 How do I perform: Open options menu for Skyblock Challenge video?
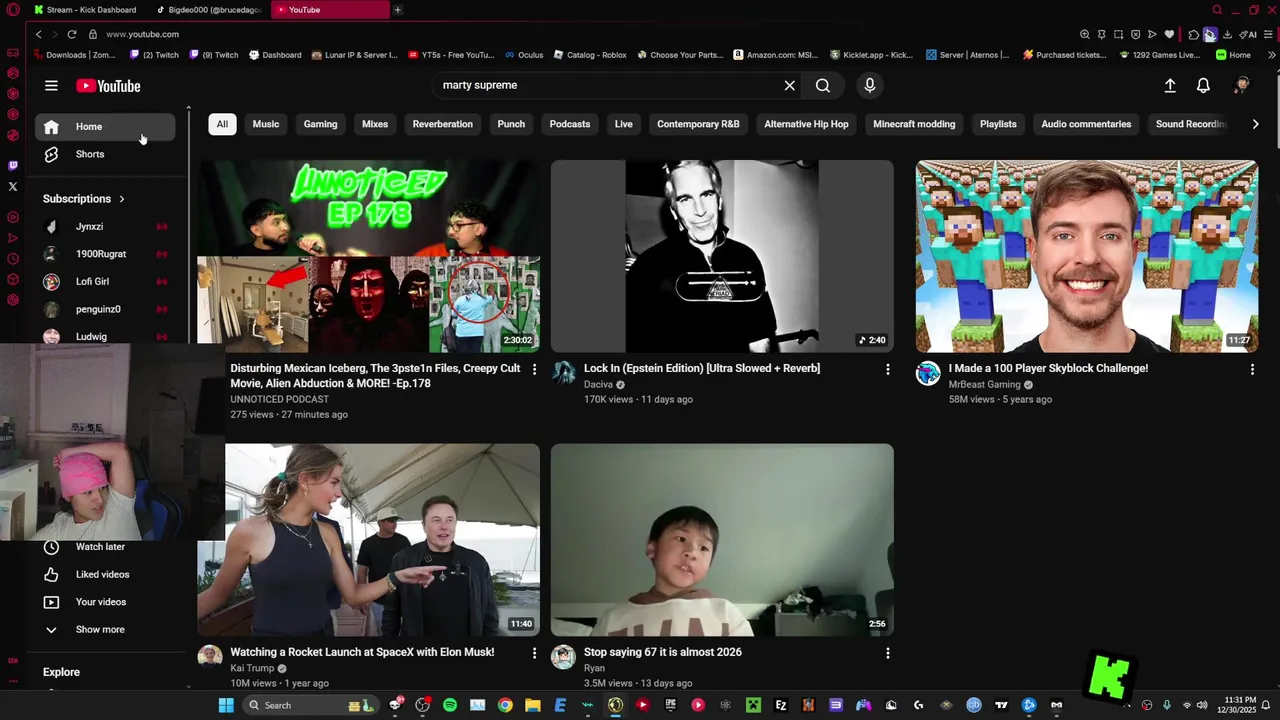click(1252, 369)
